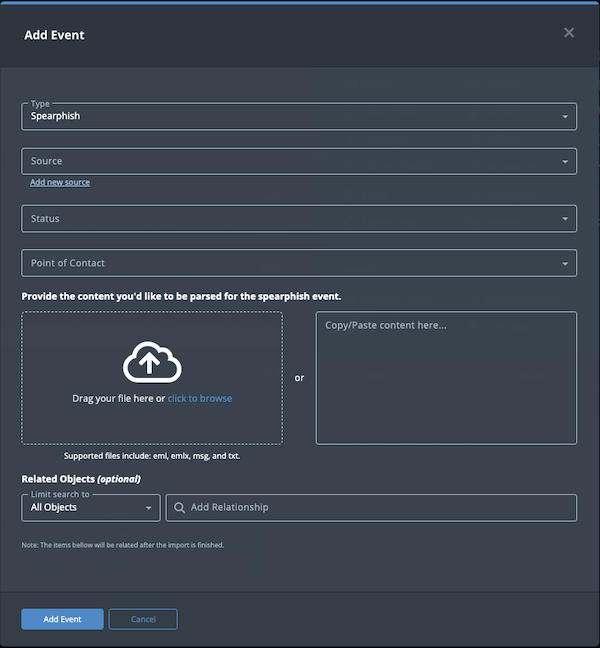Expand the Point of Contact dropdown

(x=299, y=263)
